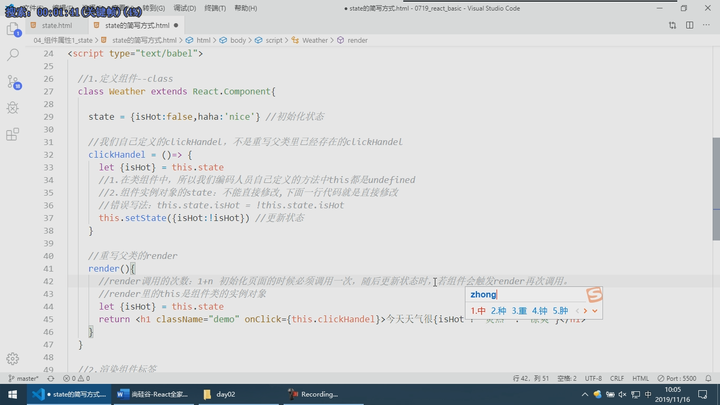Open the 帮助(H) menu
Image resolution: width=720 pixels, height=405 pixels.
246,8
